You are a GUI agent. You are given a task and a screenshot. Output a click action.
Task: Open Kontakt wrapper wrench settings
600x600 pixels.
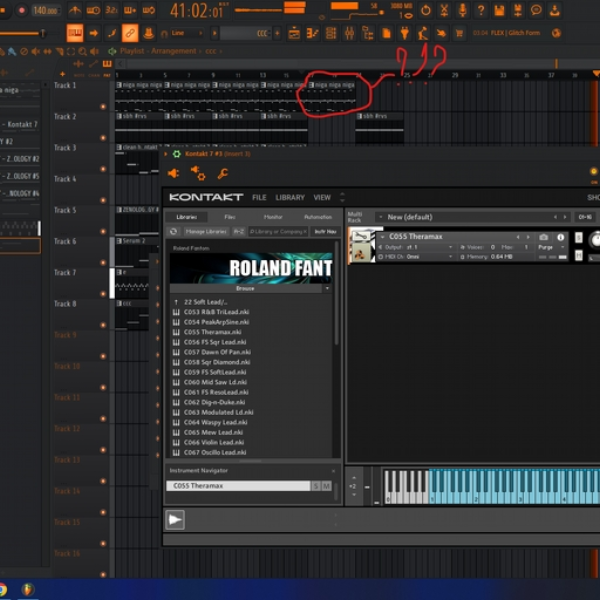222,174
